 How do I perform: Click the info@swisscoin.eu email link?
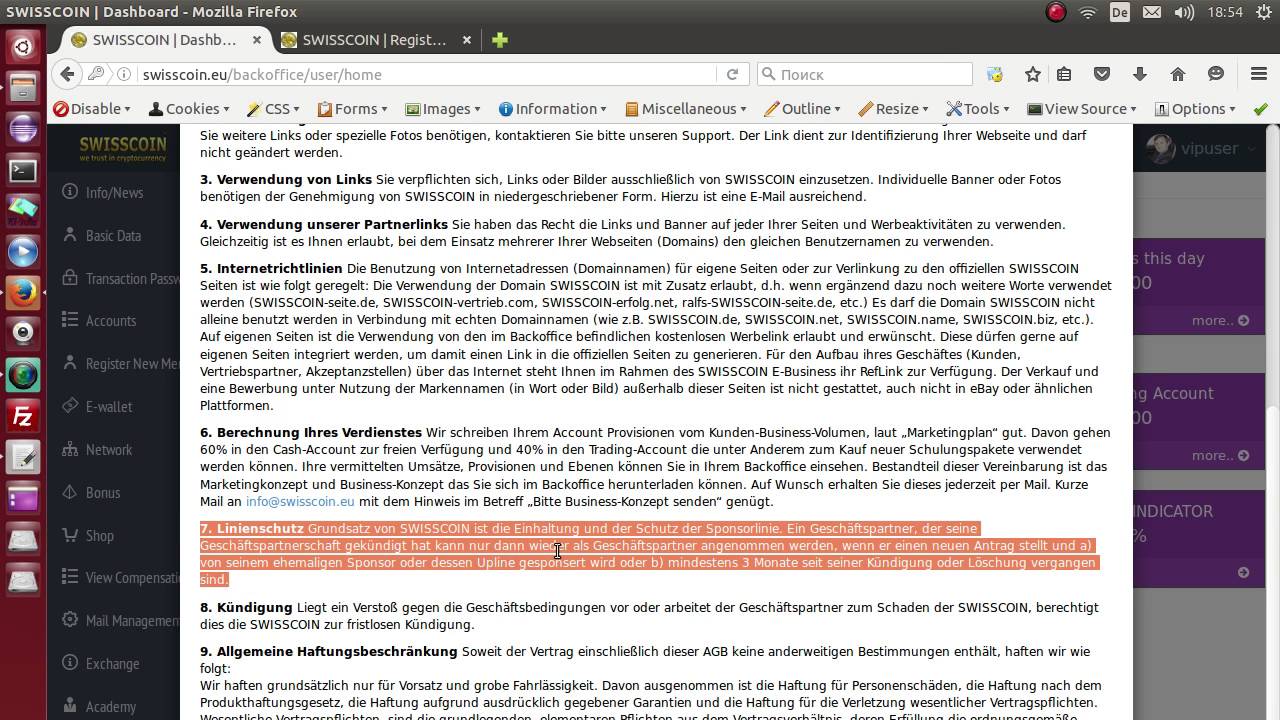click(300, 502)
